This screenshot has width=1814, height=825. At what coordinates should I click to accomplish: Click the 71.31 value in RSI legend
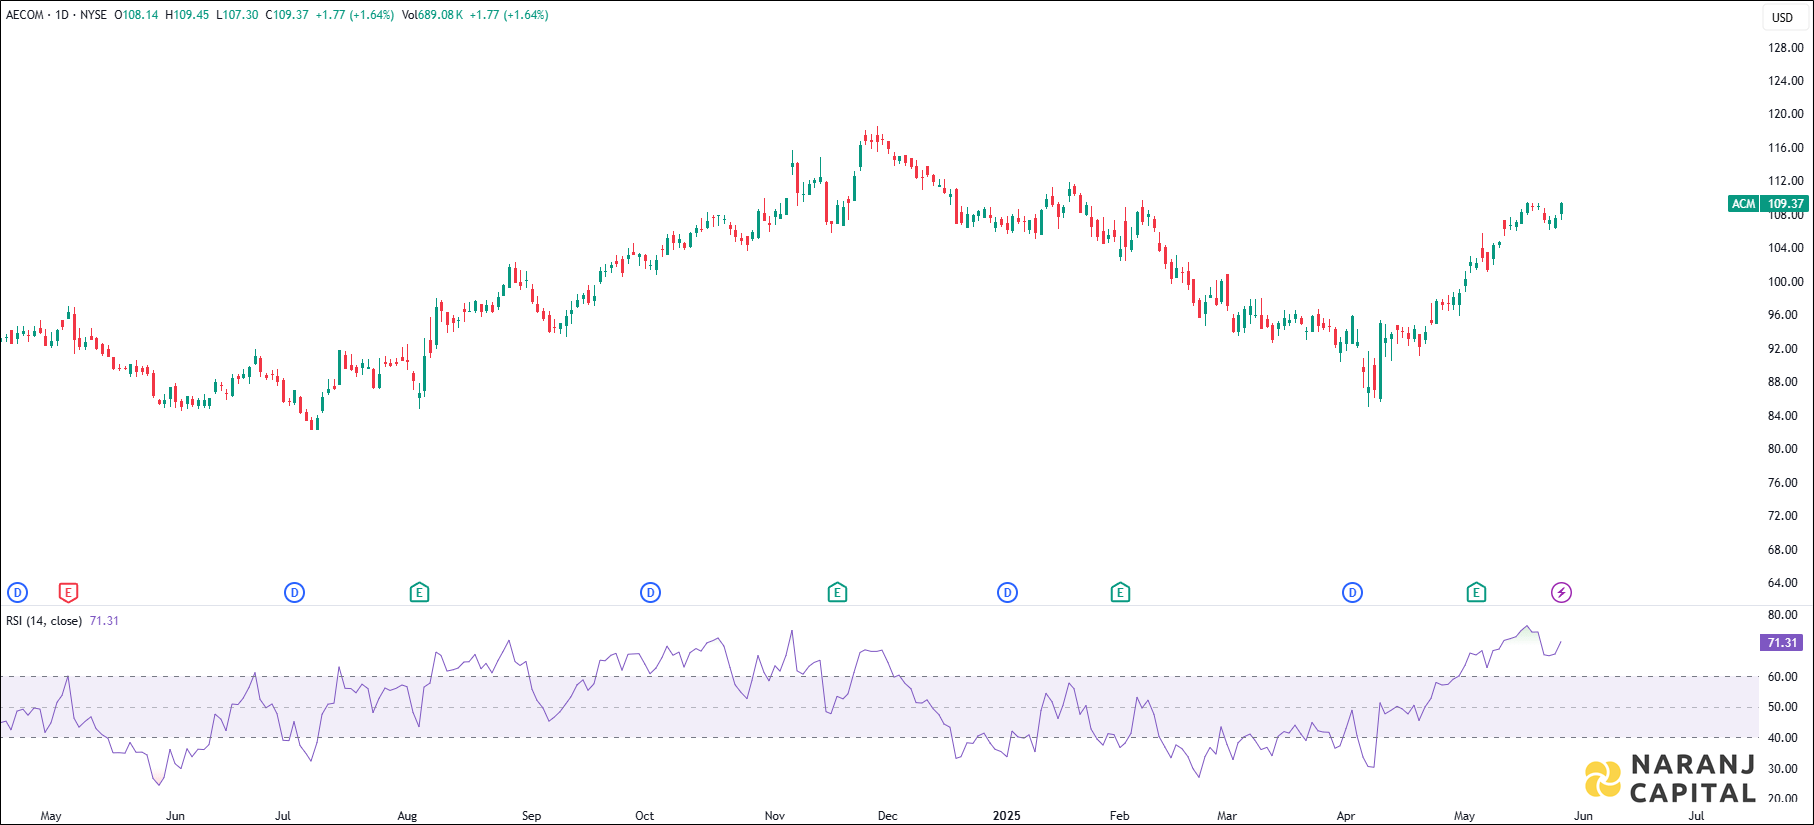[104, 621]
